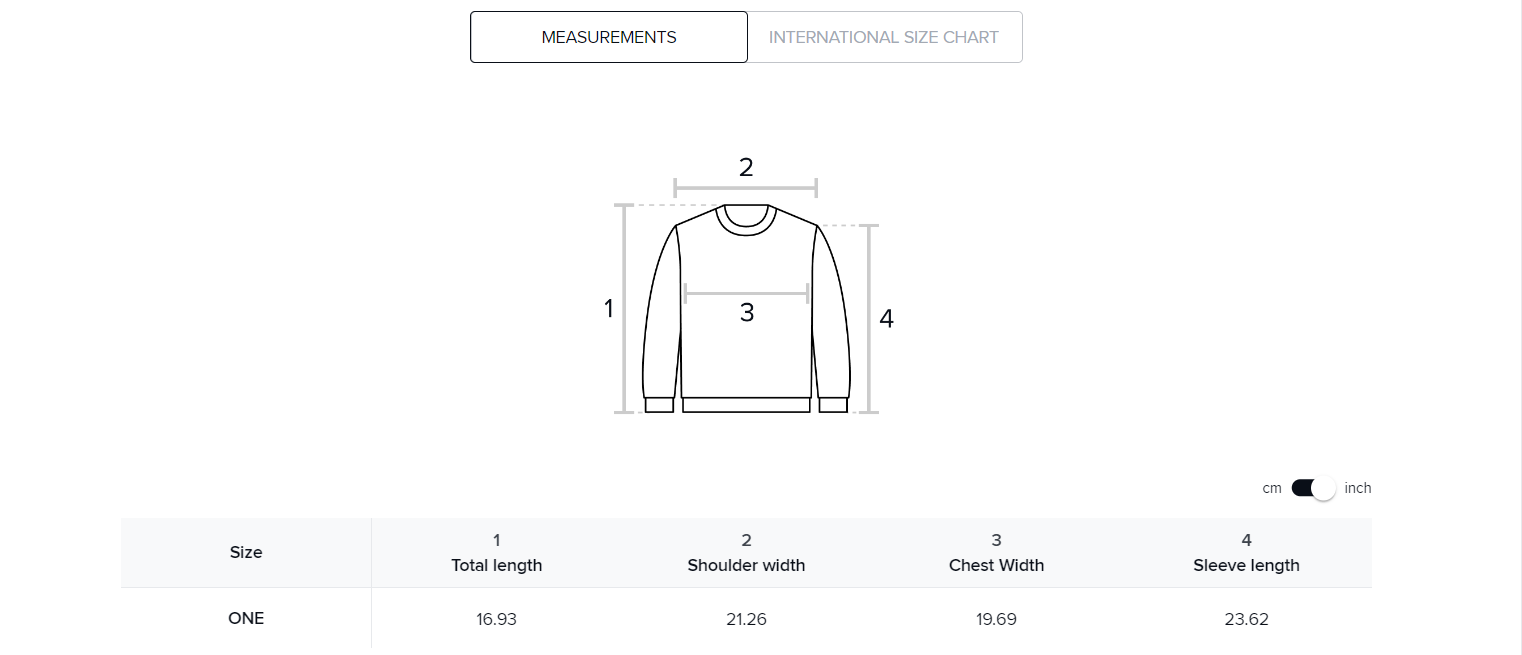Click the 16.93 total length value
Image resolution: width=1522 pixels, height=655 pixels.
tap(497, 619)
